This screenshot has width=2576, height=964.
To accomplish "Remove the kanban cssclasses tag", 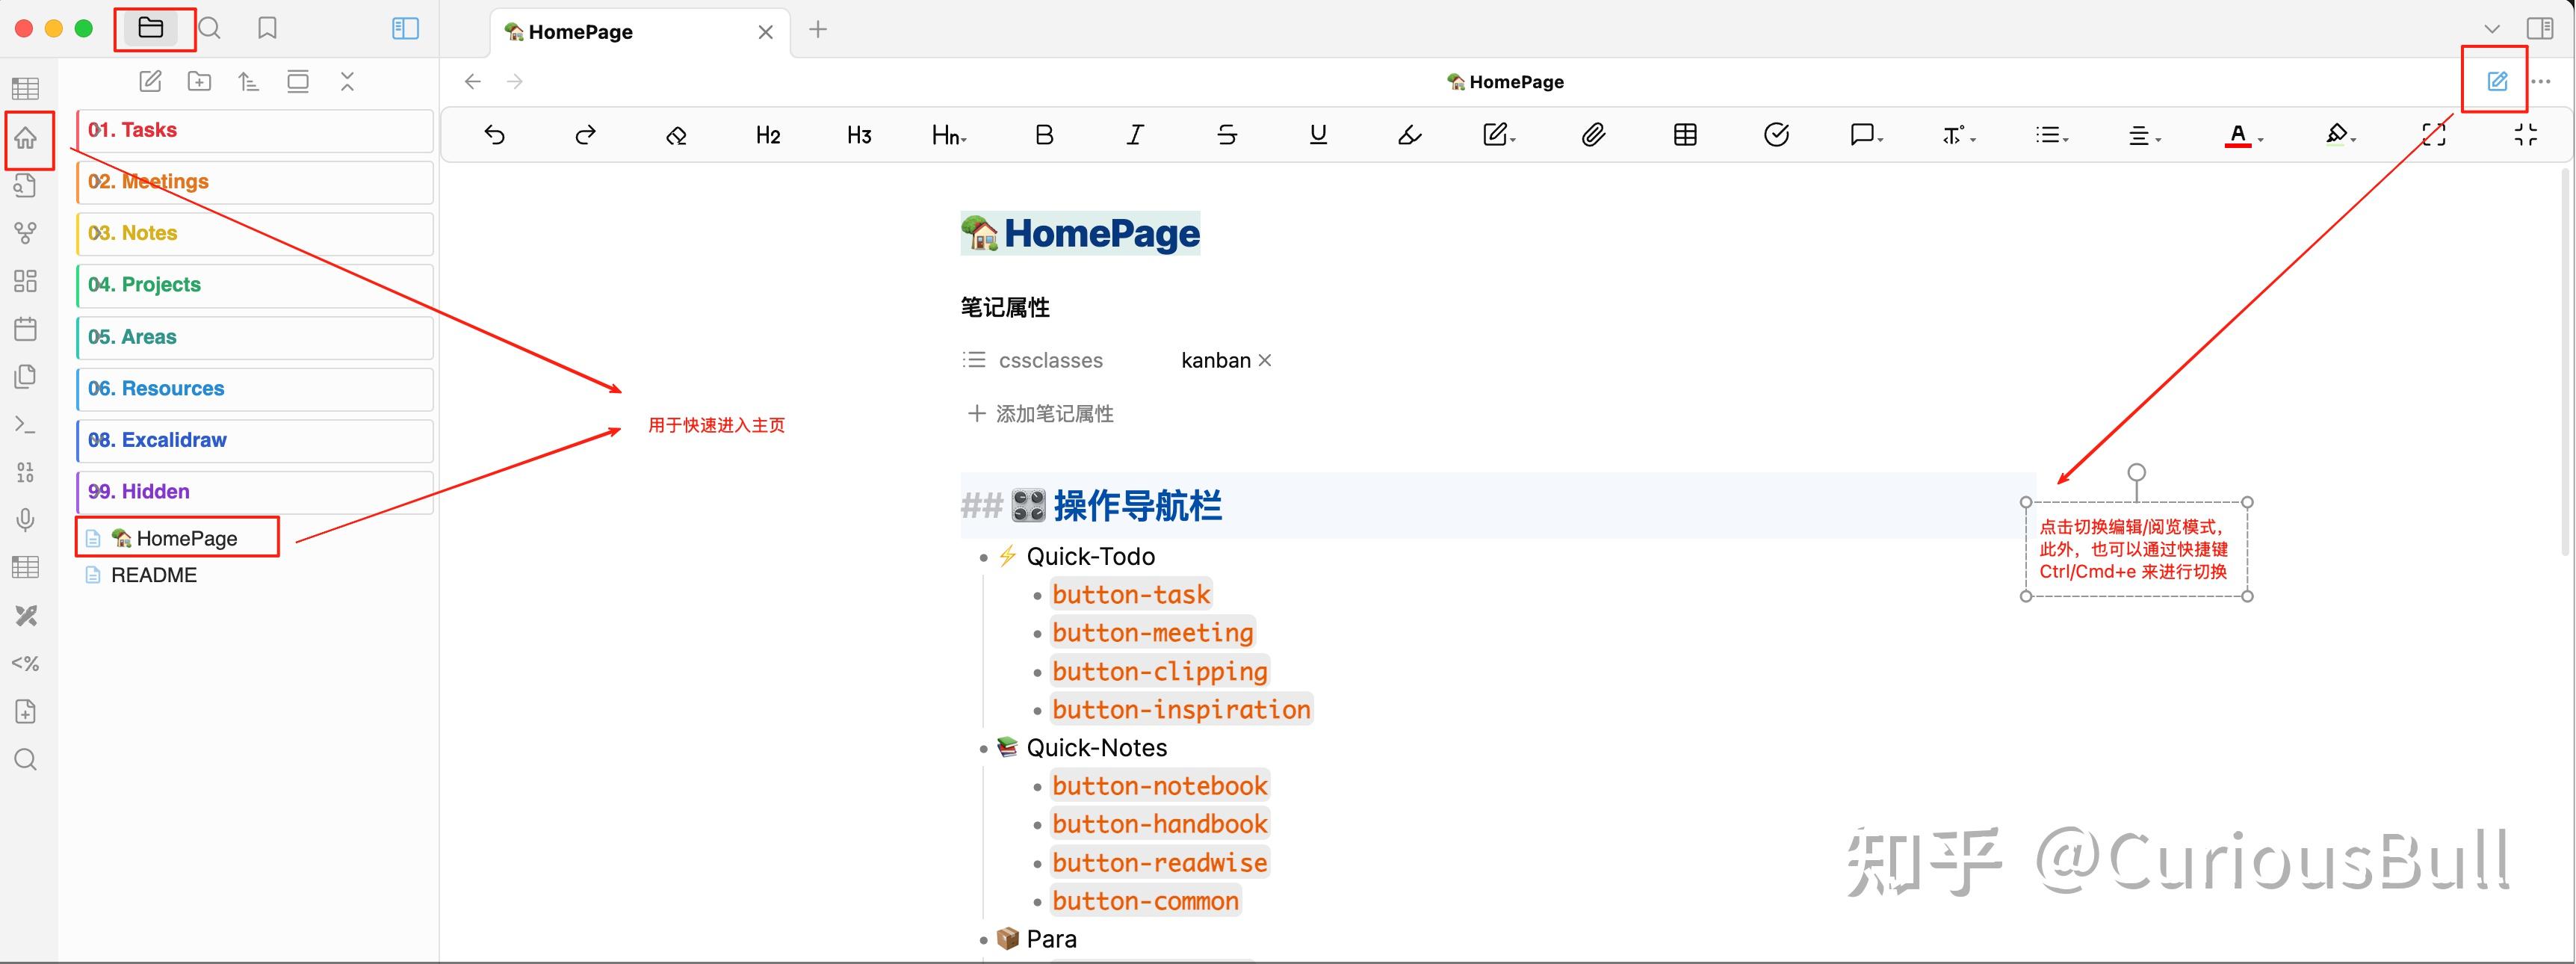I will point(1265,361).
